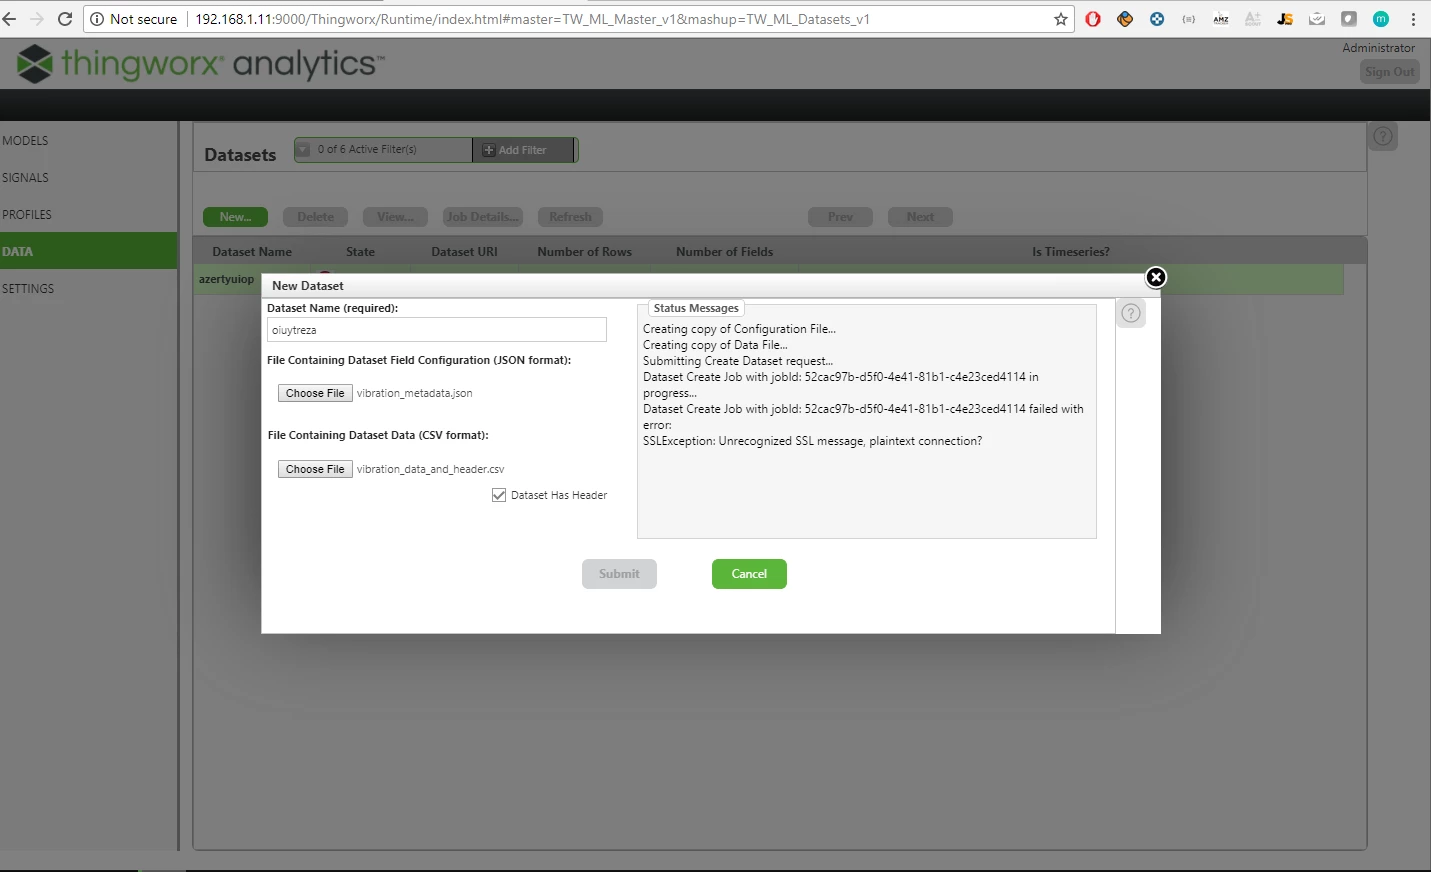Bookmark this page with the star icon
Image resolution: width=1431 pixels, height=872 pixels.
click(1061, 19)
